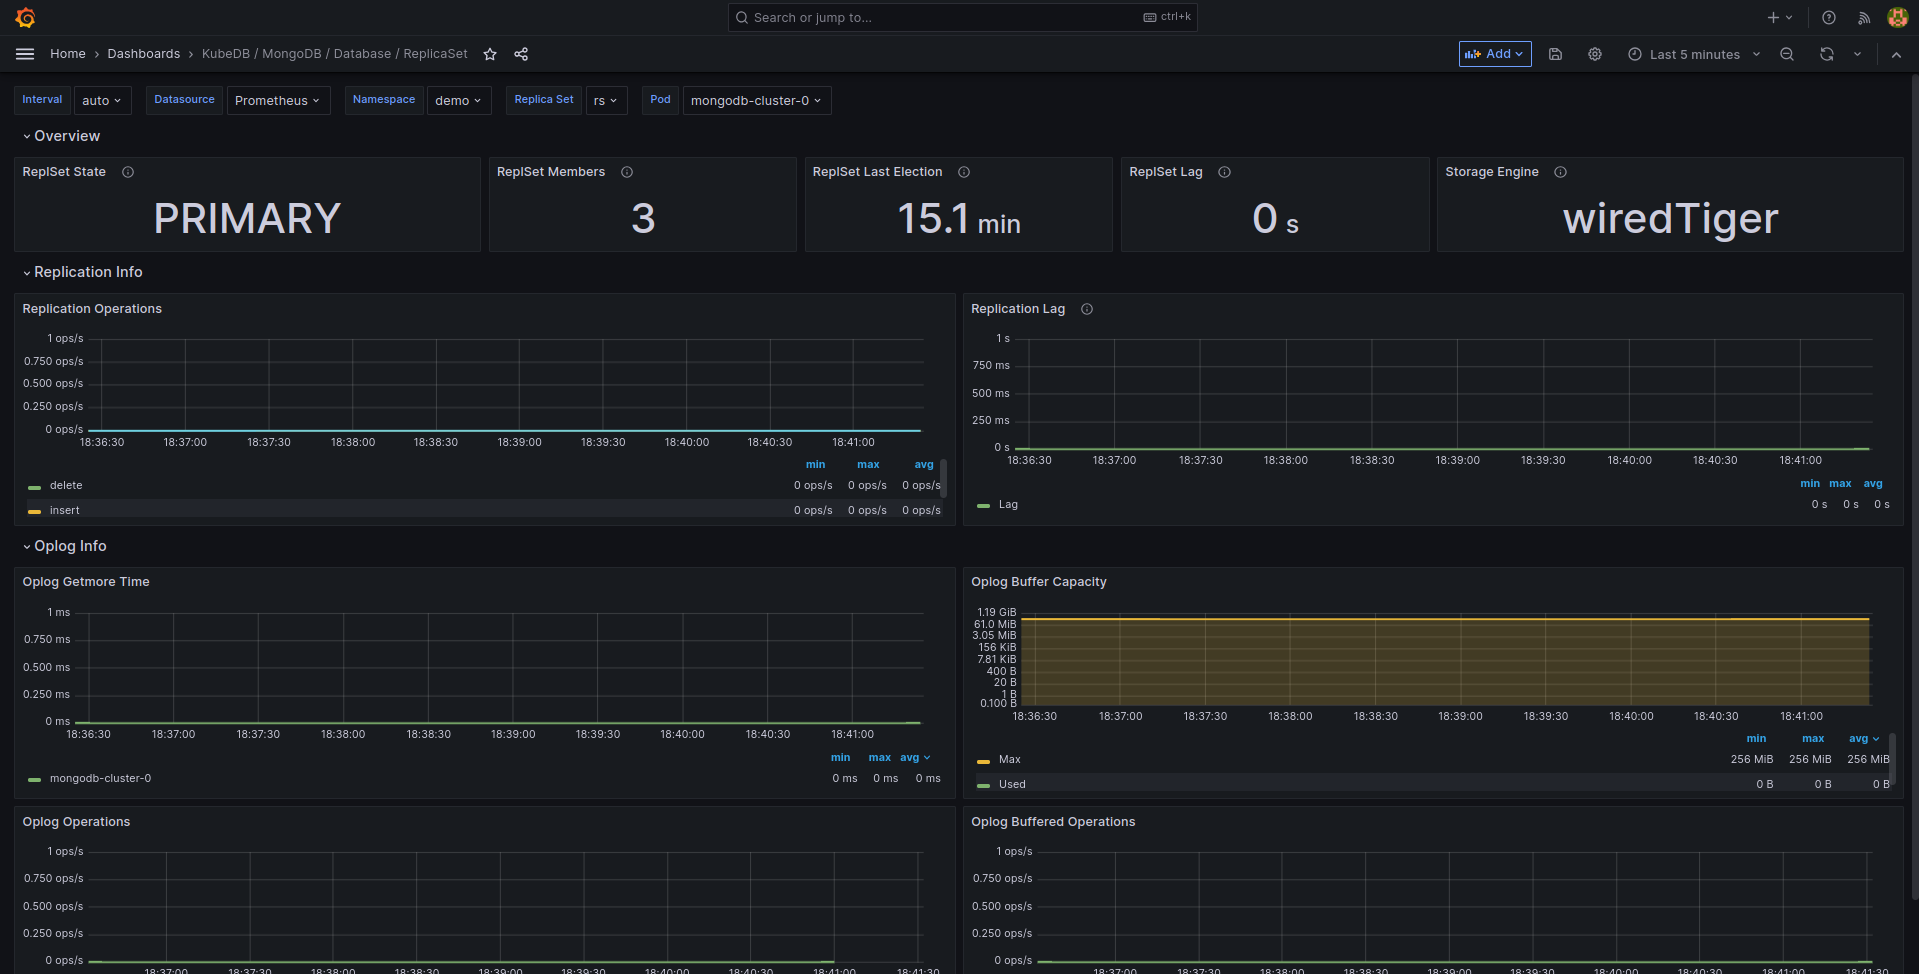Mark the ReplicaSet dashboard as favorite
1920x974 pixels.
[490, 54]
